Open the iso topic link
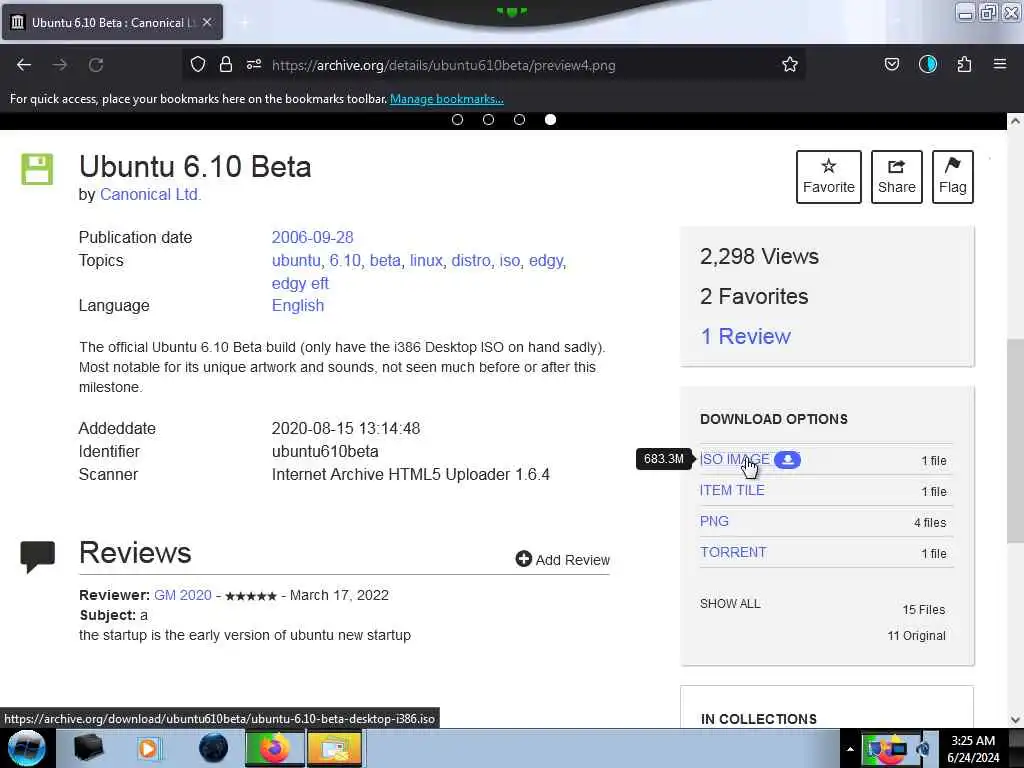 coord(509,260)
